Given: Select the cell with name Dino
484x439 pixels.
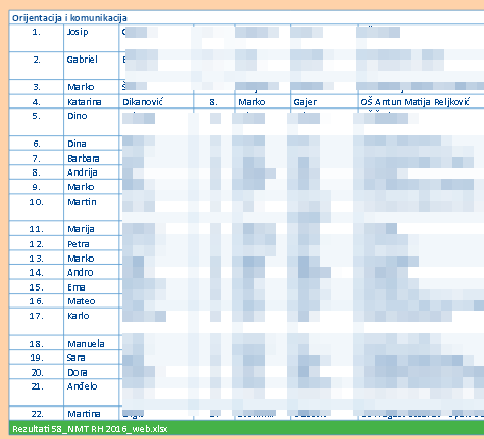Looking at the screenshot, I should tap(91, 122).
